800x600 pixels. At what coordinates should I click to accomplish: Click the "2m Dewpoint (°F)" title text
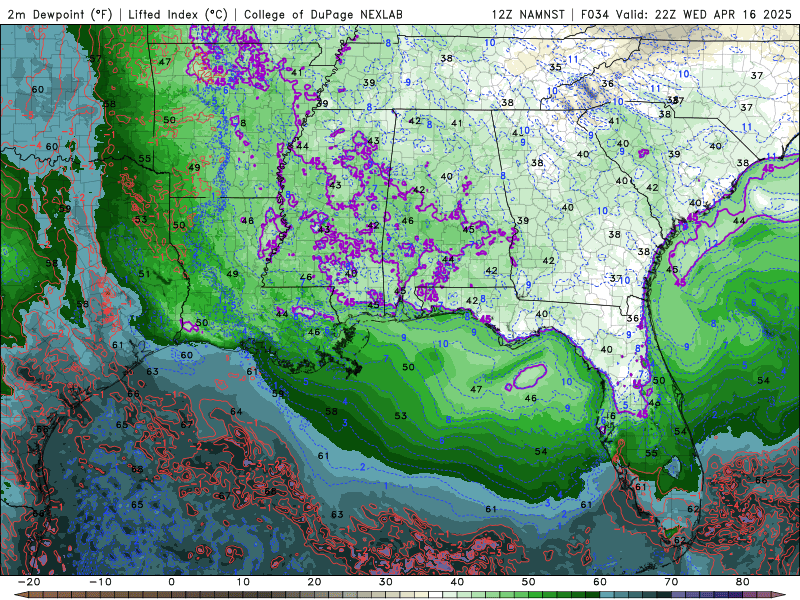(60, 14)
